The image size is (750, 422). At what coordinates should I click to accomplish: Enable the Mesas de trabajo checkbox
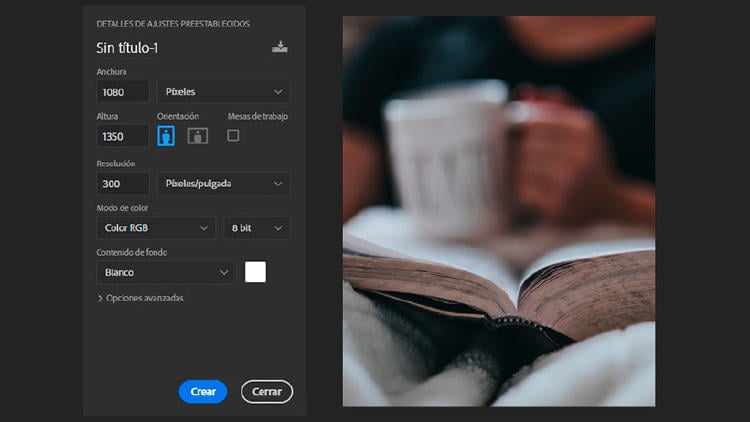coord(233,135)
